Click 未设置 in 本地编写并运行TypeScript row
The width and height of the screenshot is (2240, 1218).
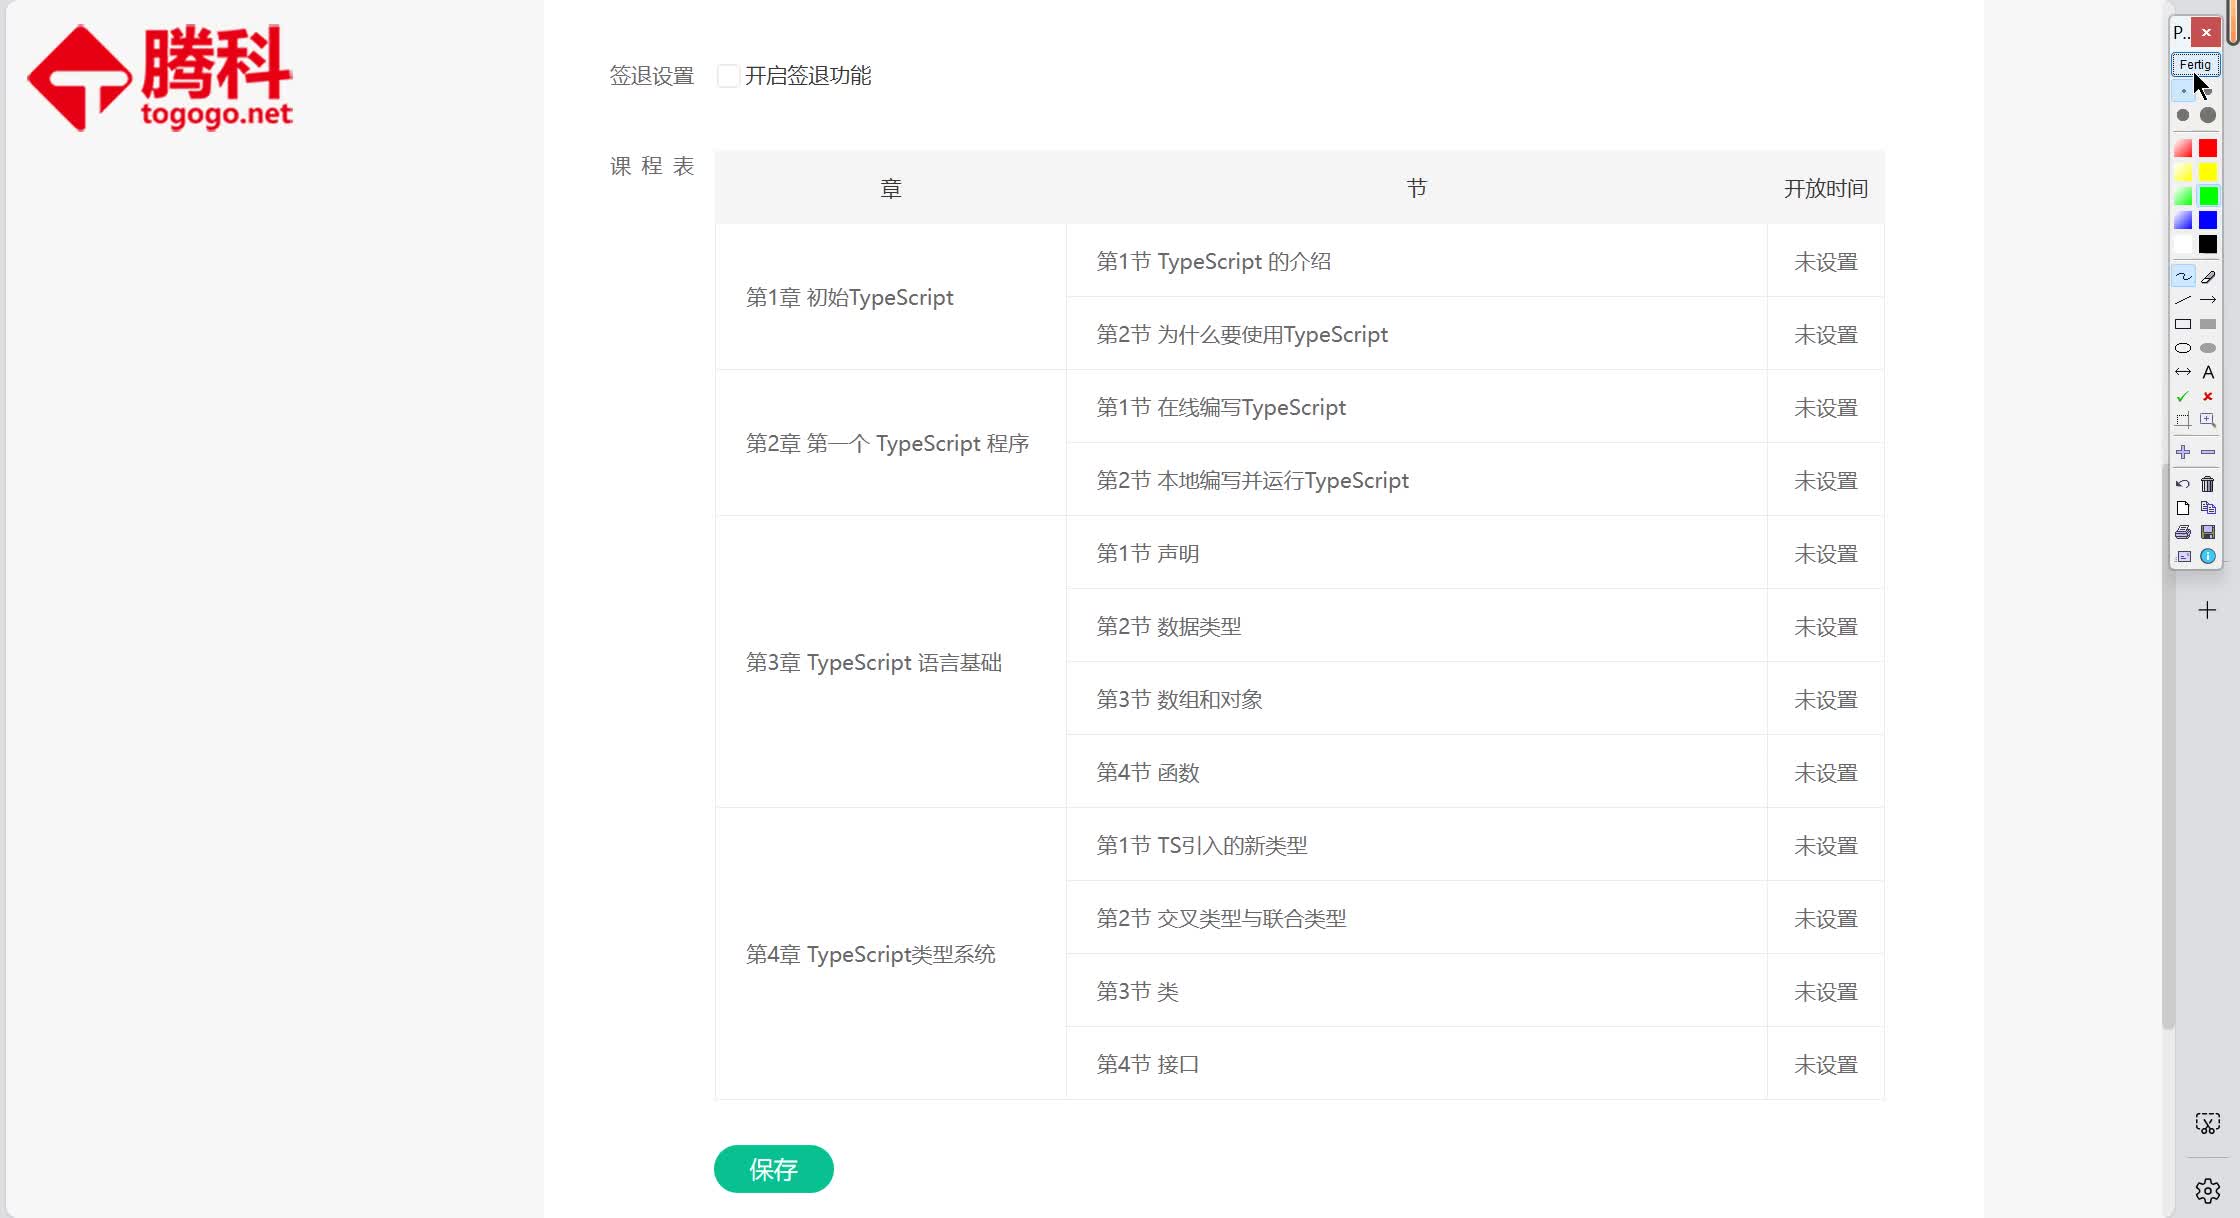[1825, 481]
